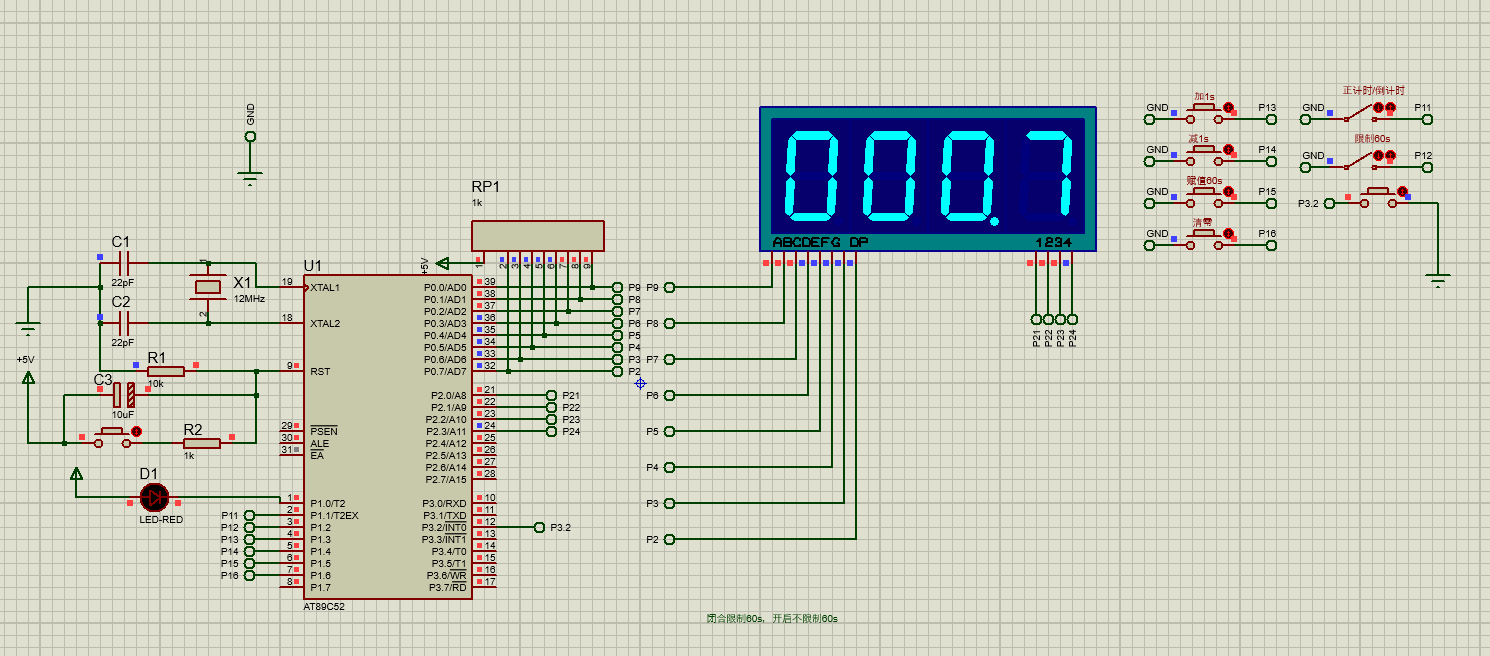Image resolution: width=1490 pixels, height=656 pixels.
Task: Click the +5V power arrow on the left
Action: point(28,378)
